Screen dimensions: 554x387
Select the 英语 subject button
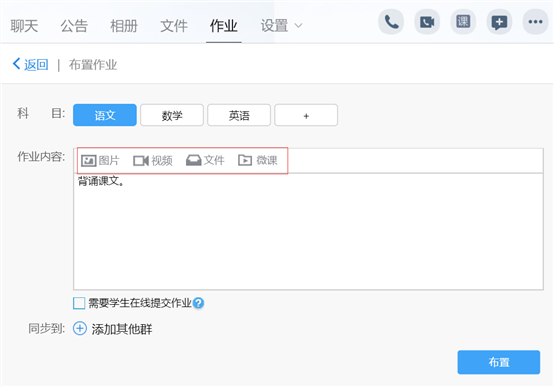(x=239, y=115)
